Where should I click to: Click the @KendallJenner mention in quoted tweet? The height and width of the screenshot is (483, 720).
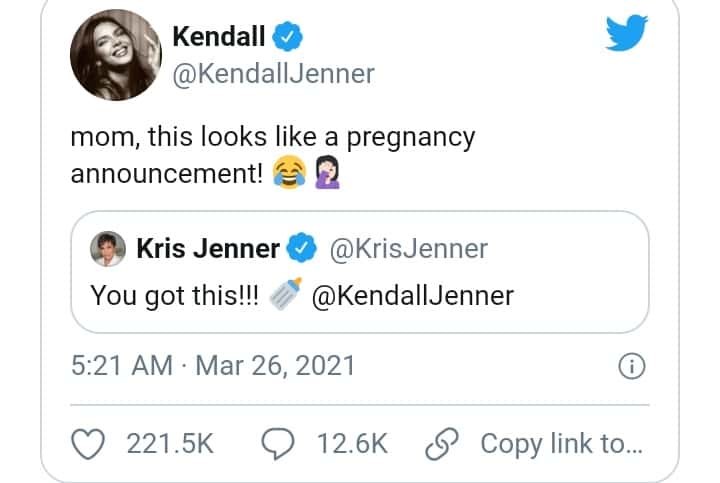pyautogui.click(x=412, y=295)
